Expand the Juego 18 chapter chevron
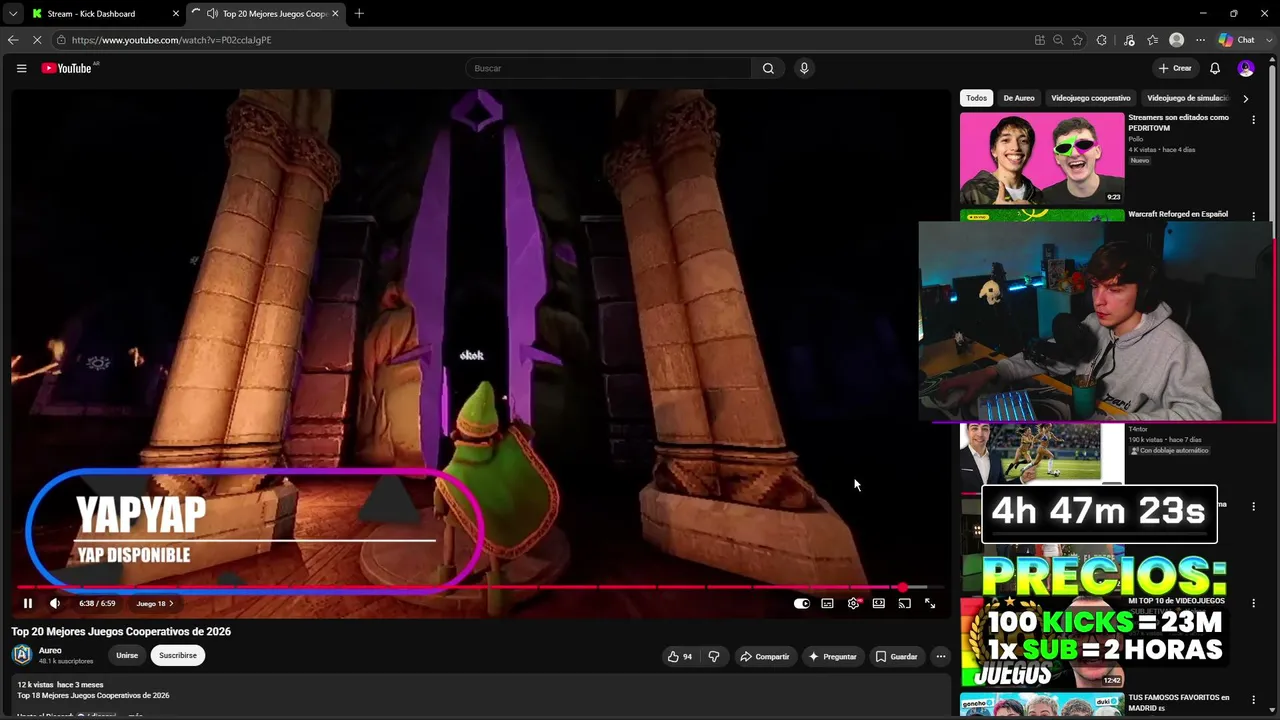 point(171,604)
